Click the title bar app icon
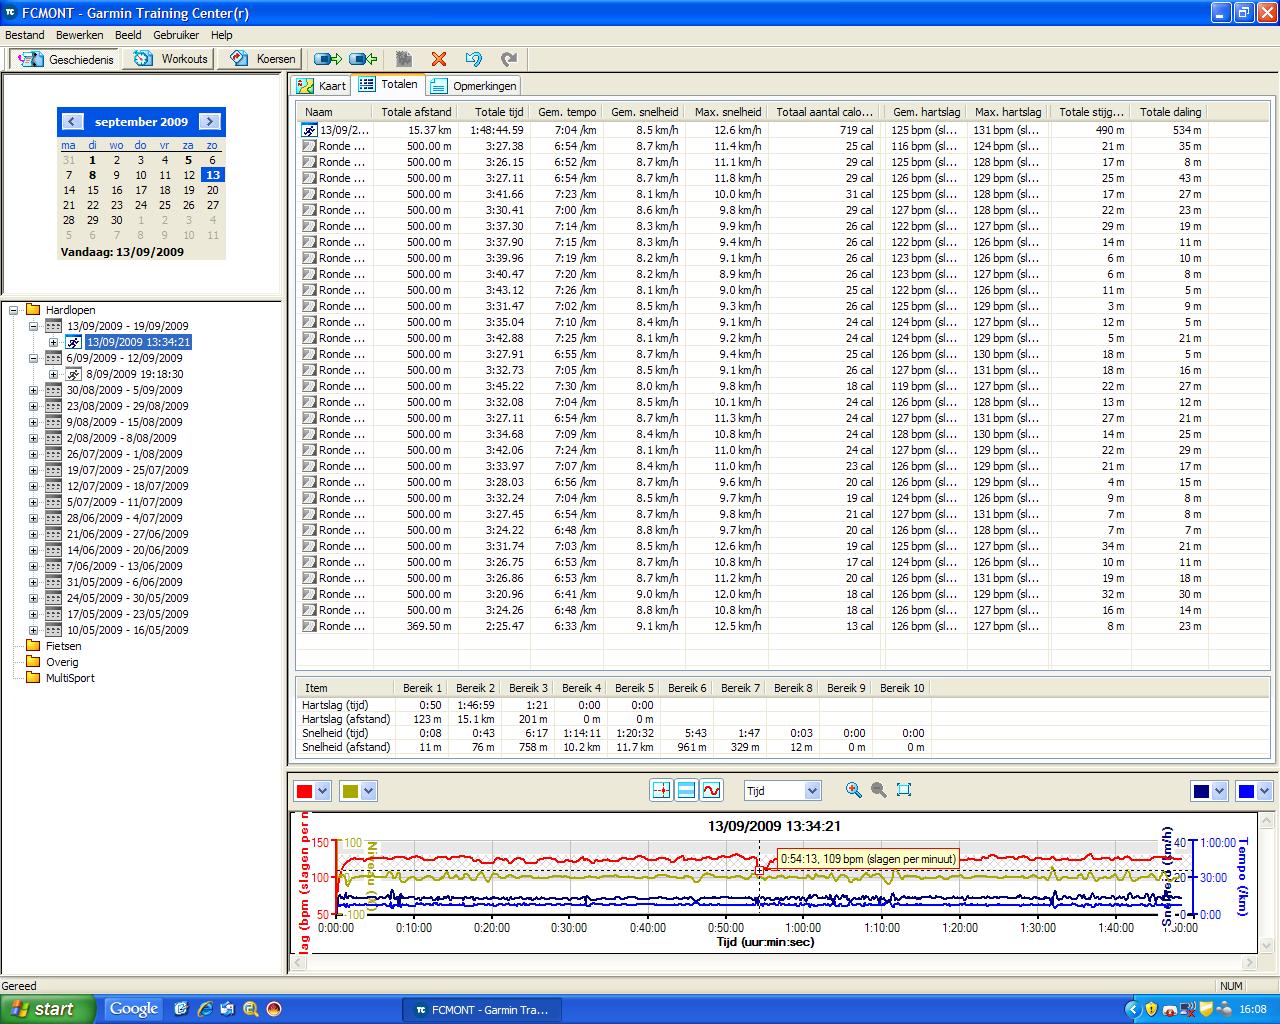Image resolution: width=1280 pixels, height=1024 pixels. pyautogui.click(x=10, y=13)
